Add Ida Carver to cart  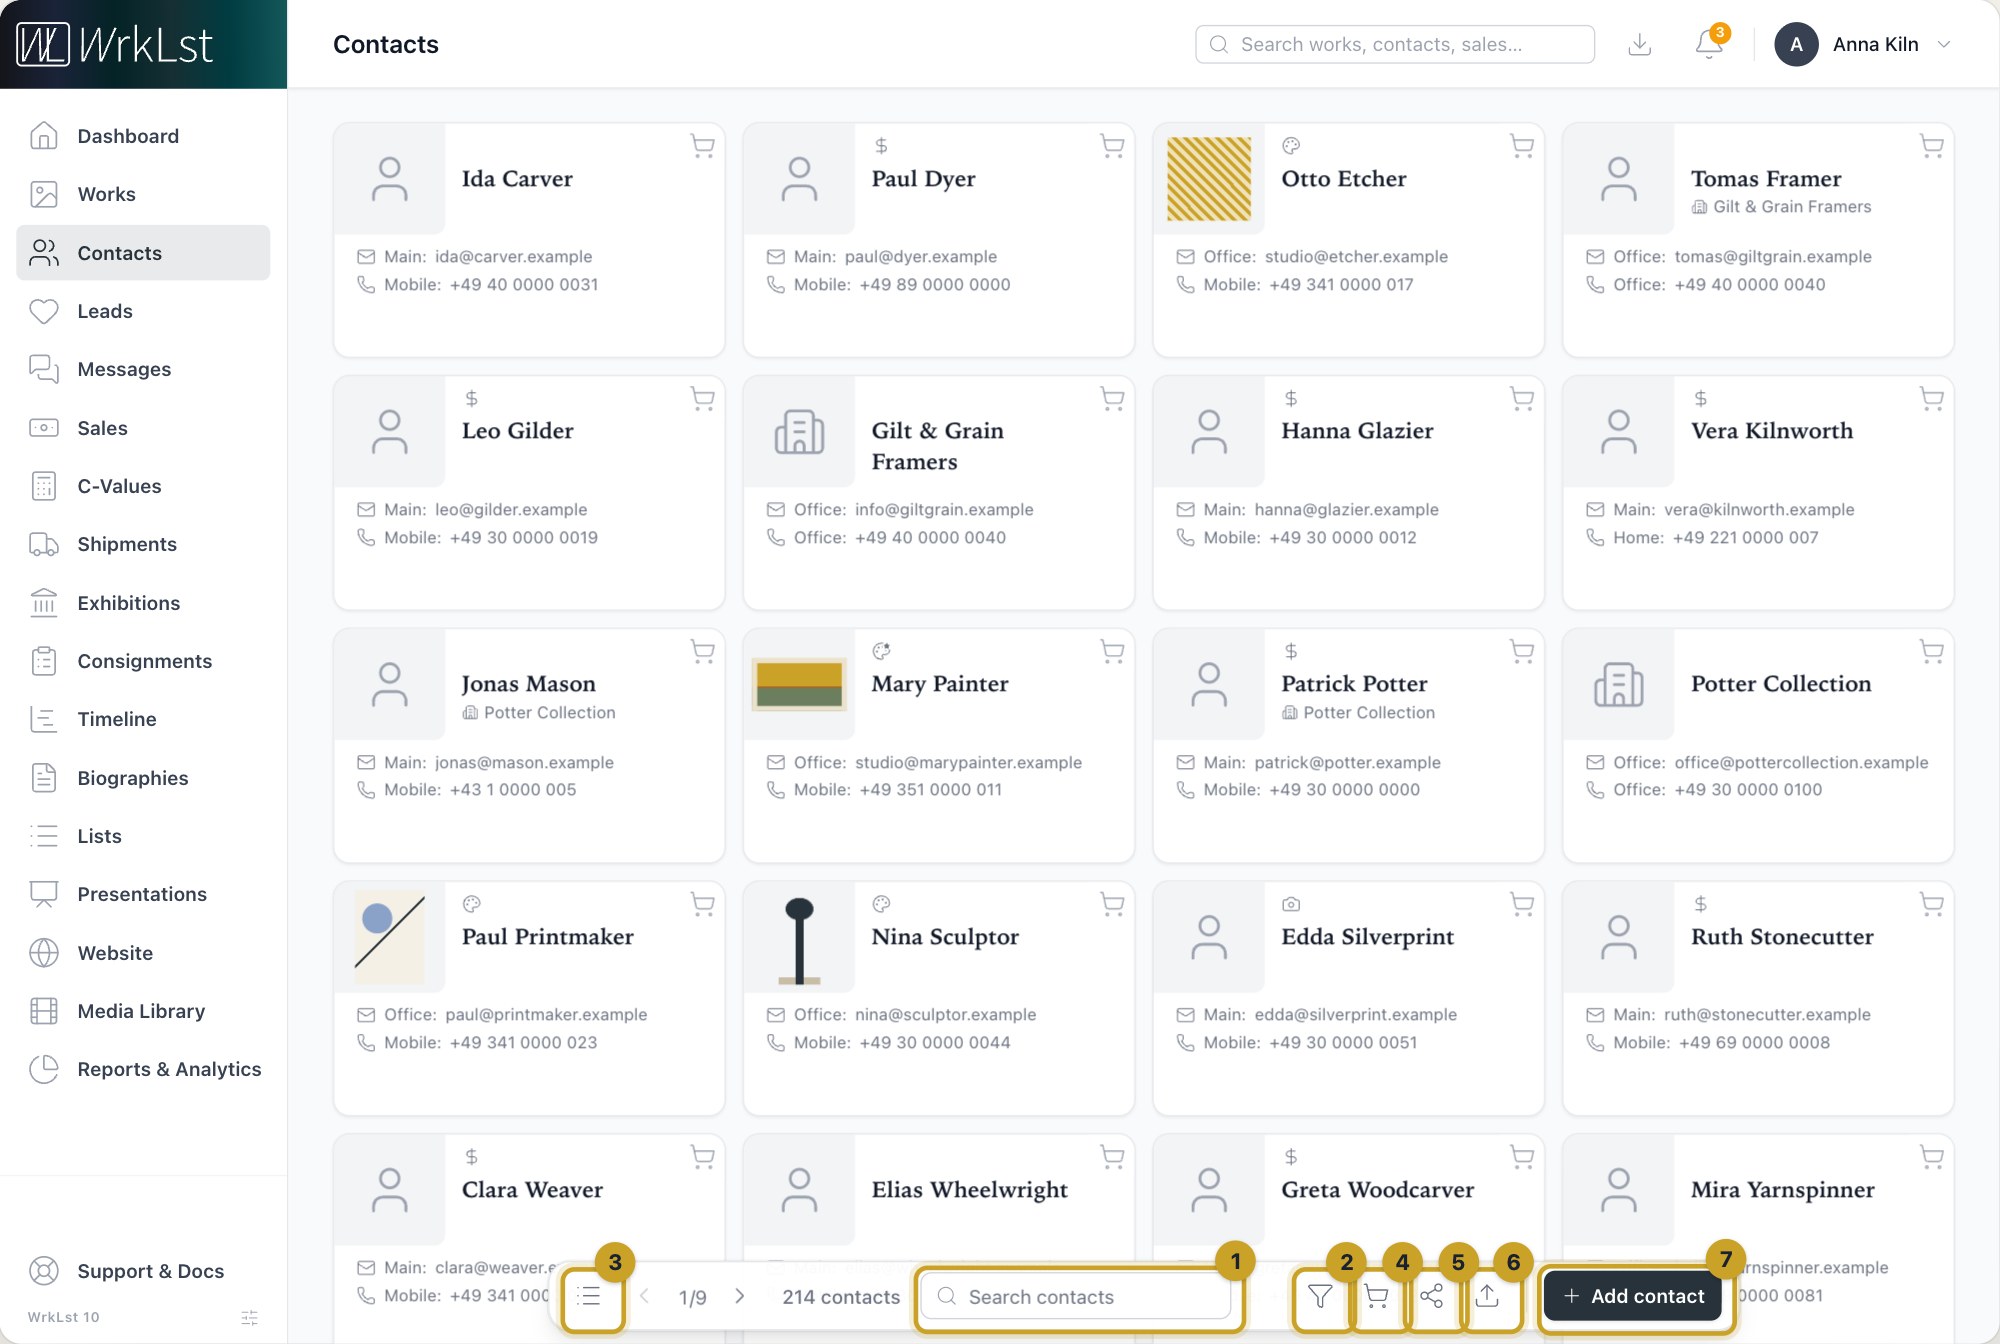pos(702,146)
